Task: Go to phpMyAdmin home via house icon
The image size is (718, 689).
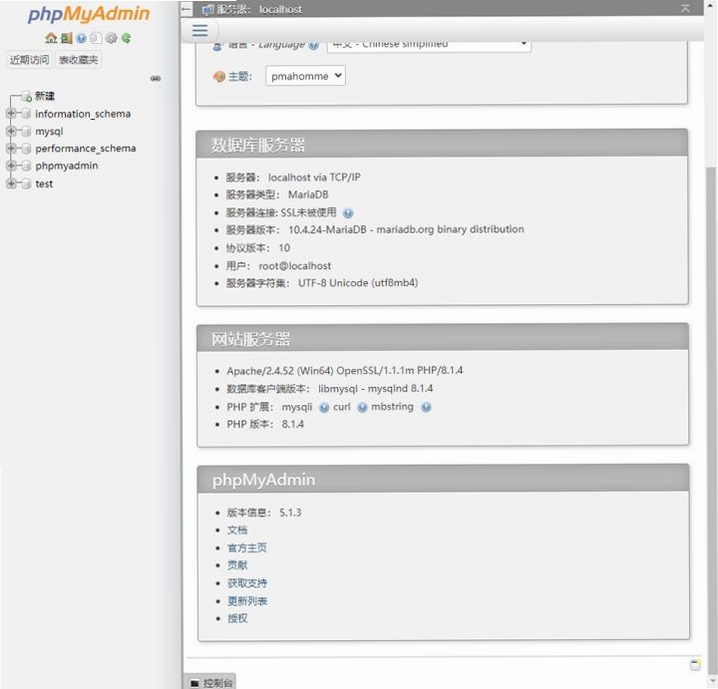Action: [x=51, y=38]
